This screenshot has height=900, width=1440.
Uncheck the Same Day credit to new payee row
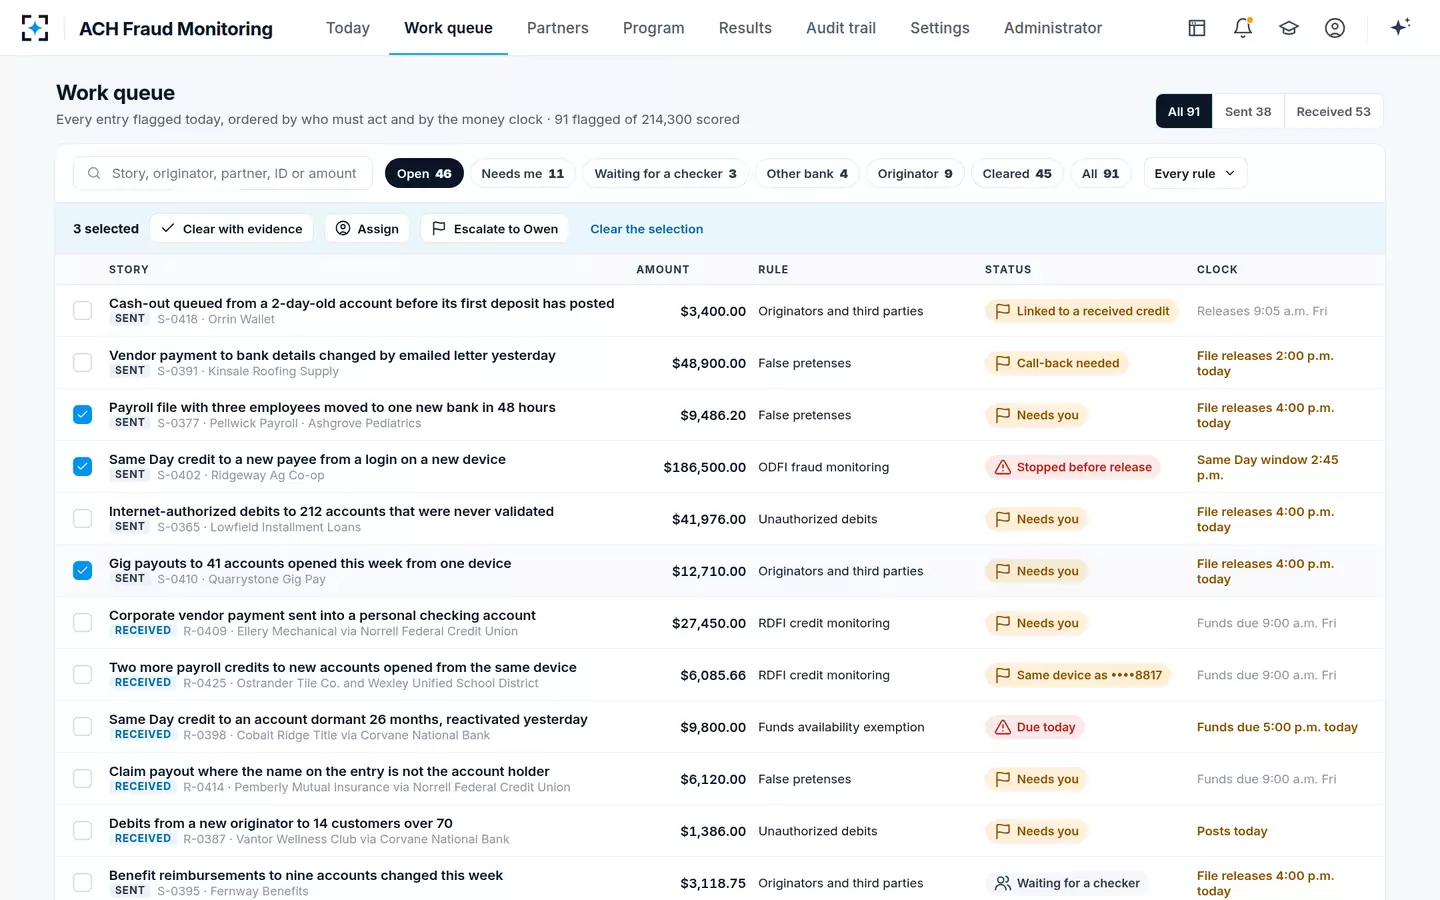[83, 467]
